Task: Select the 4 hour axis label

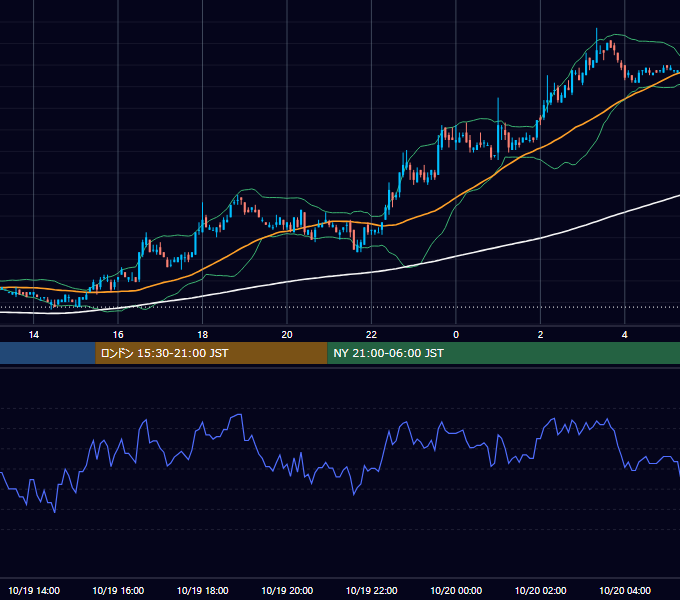Action: [x=624, y=335]
